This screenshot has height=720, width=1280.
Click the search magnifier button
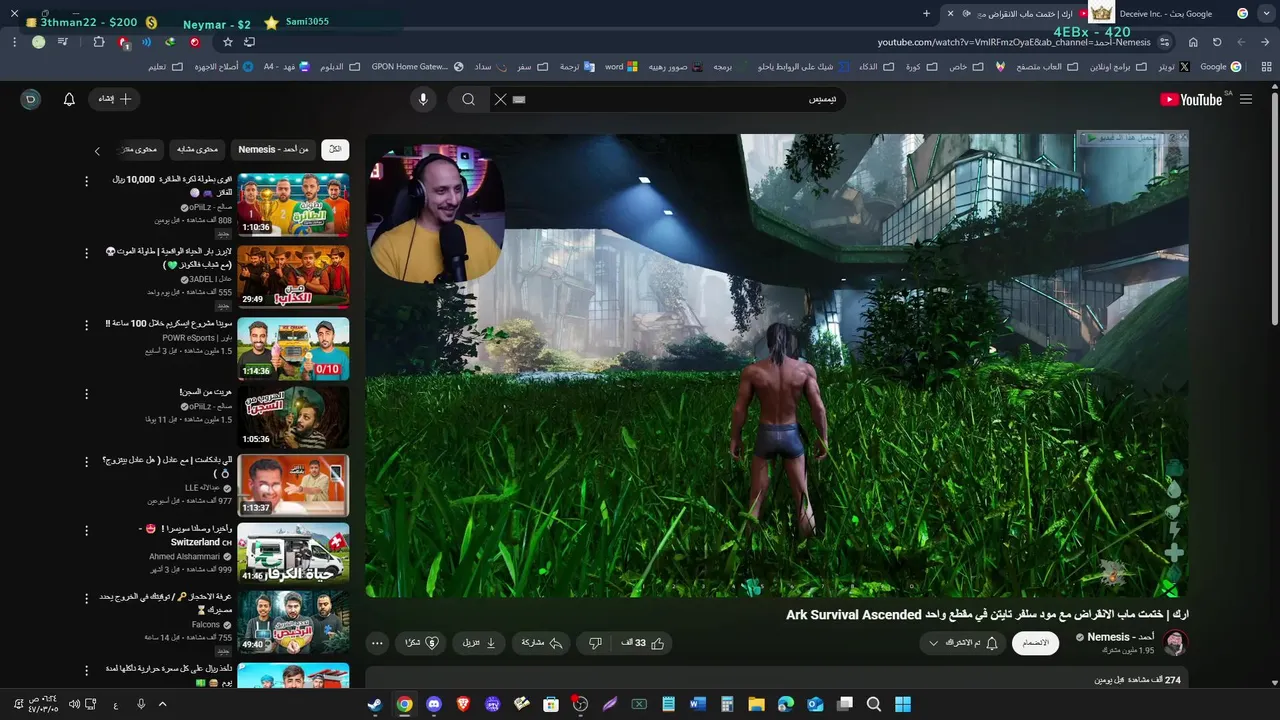coord(468,99)
